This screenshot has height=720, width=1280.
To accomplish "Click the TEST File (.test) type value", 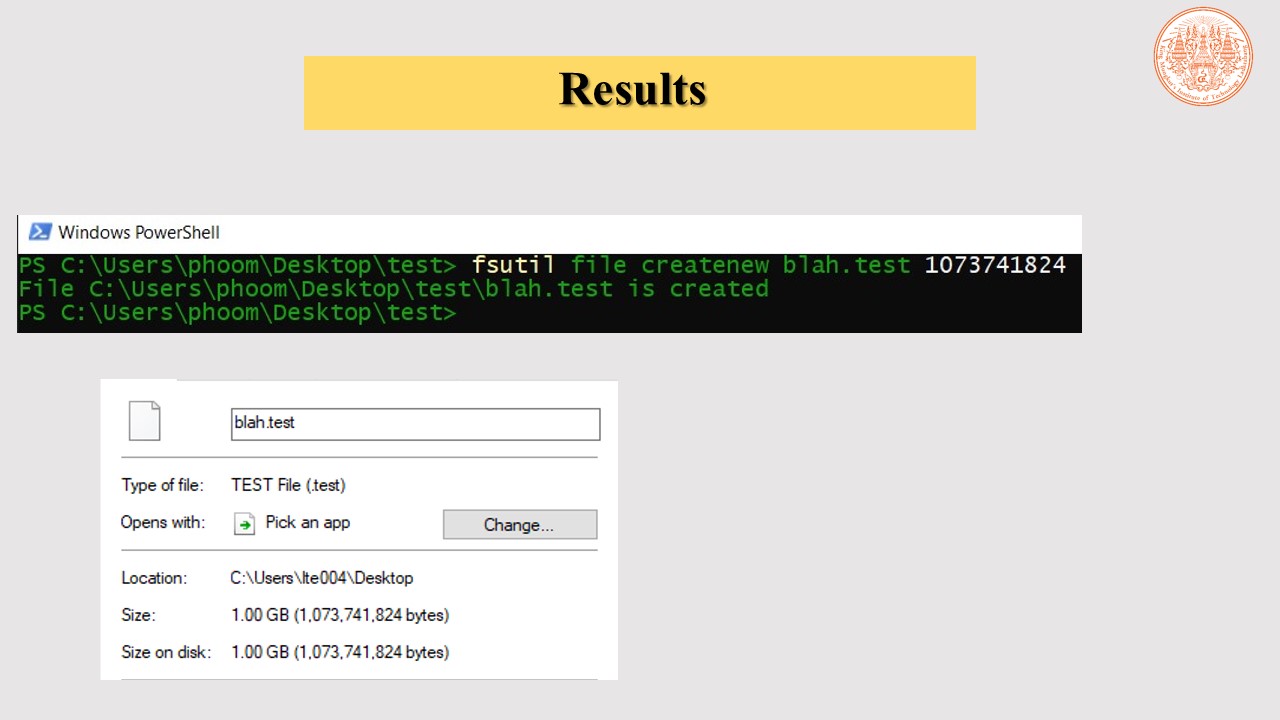I will [x=288, y=485].
